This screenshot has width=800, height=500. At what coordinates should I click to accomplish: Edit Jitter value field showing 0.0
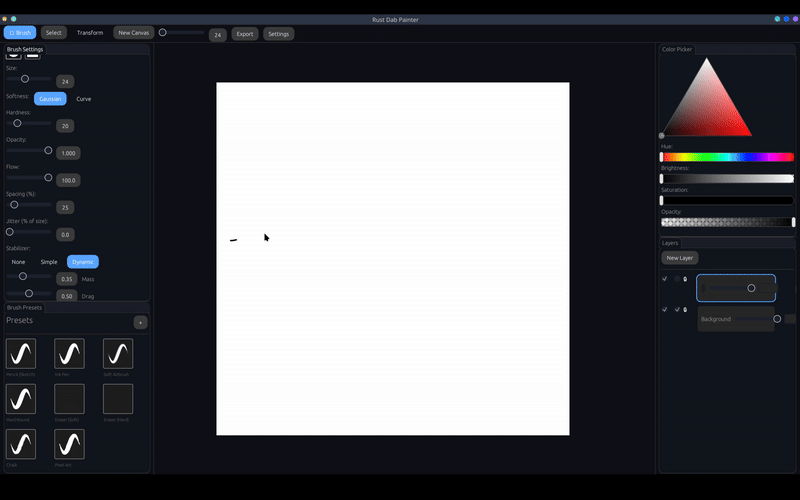pyautogui.click(x=65, y=235)
